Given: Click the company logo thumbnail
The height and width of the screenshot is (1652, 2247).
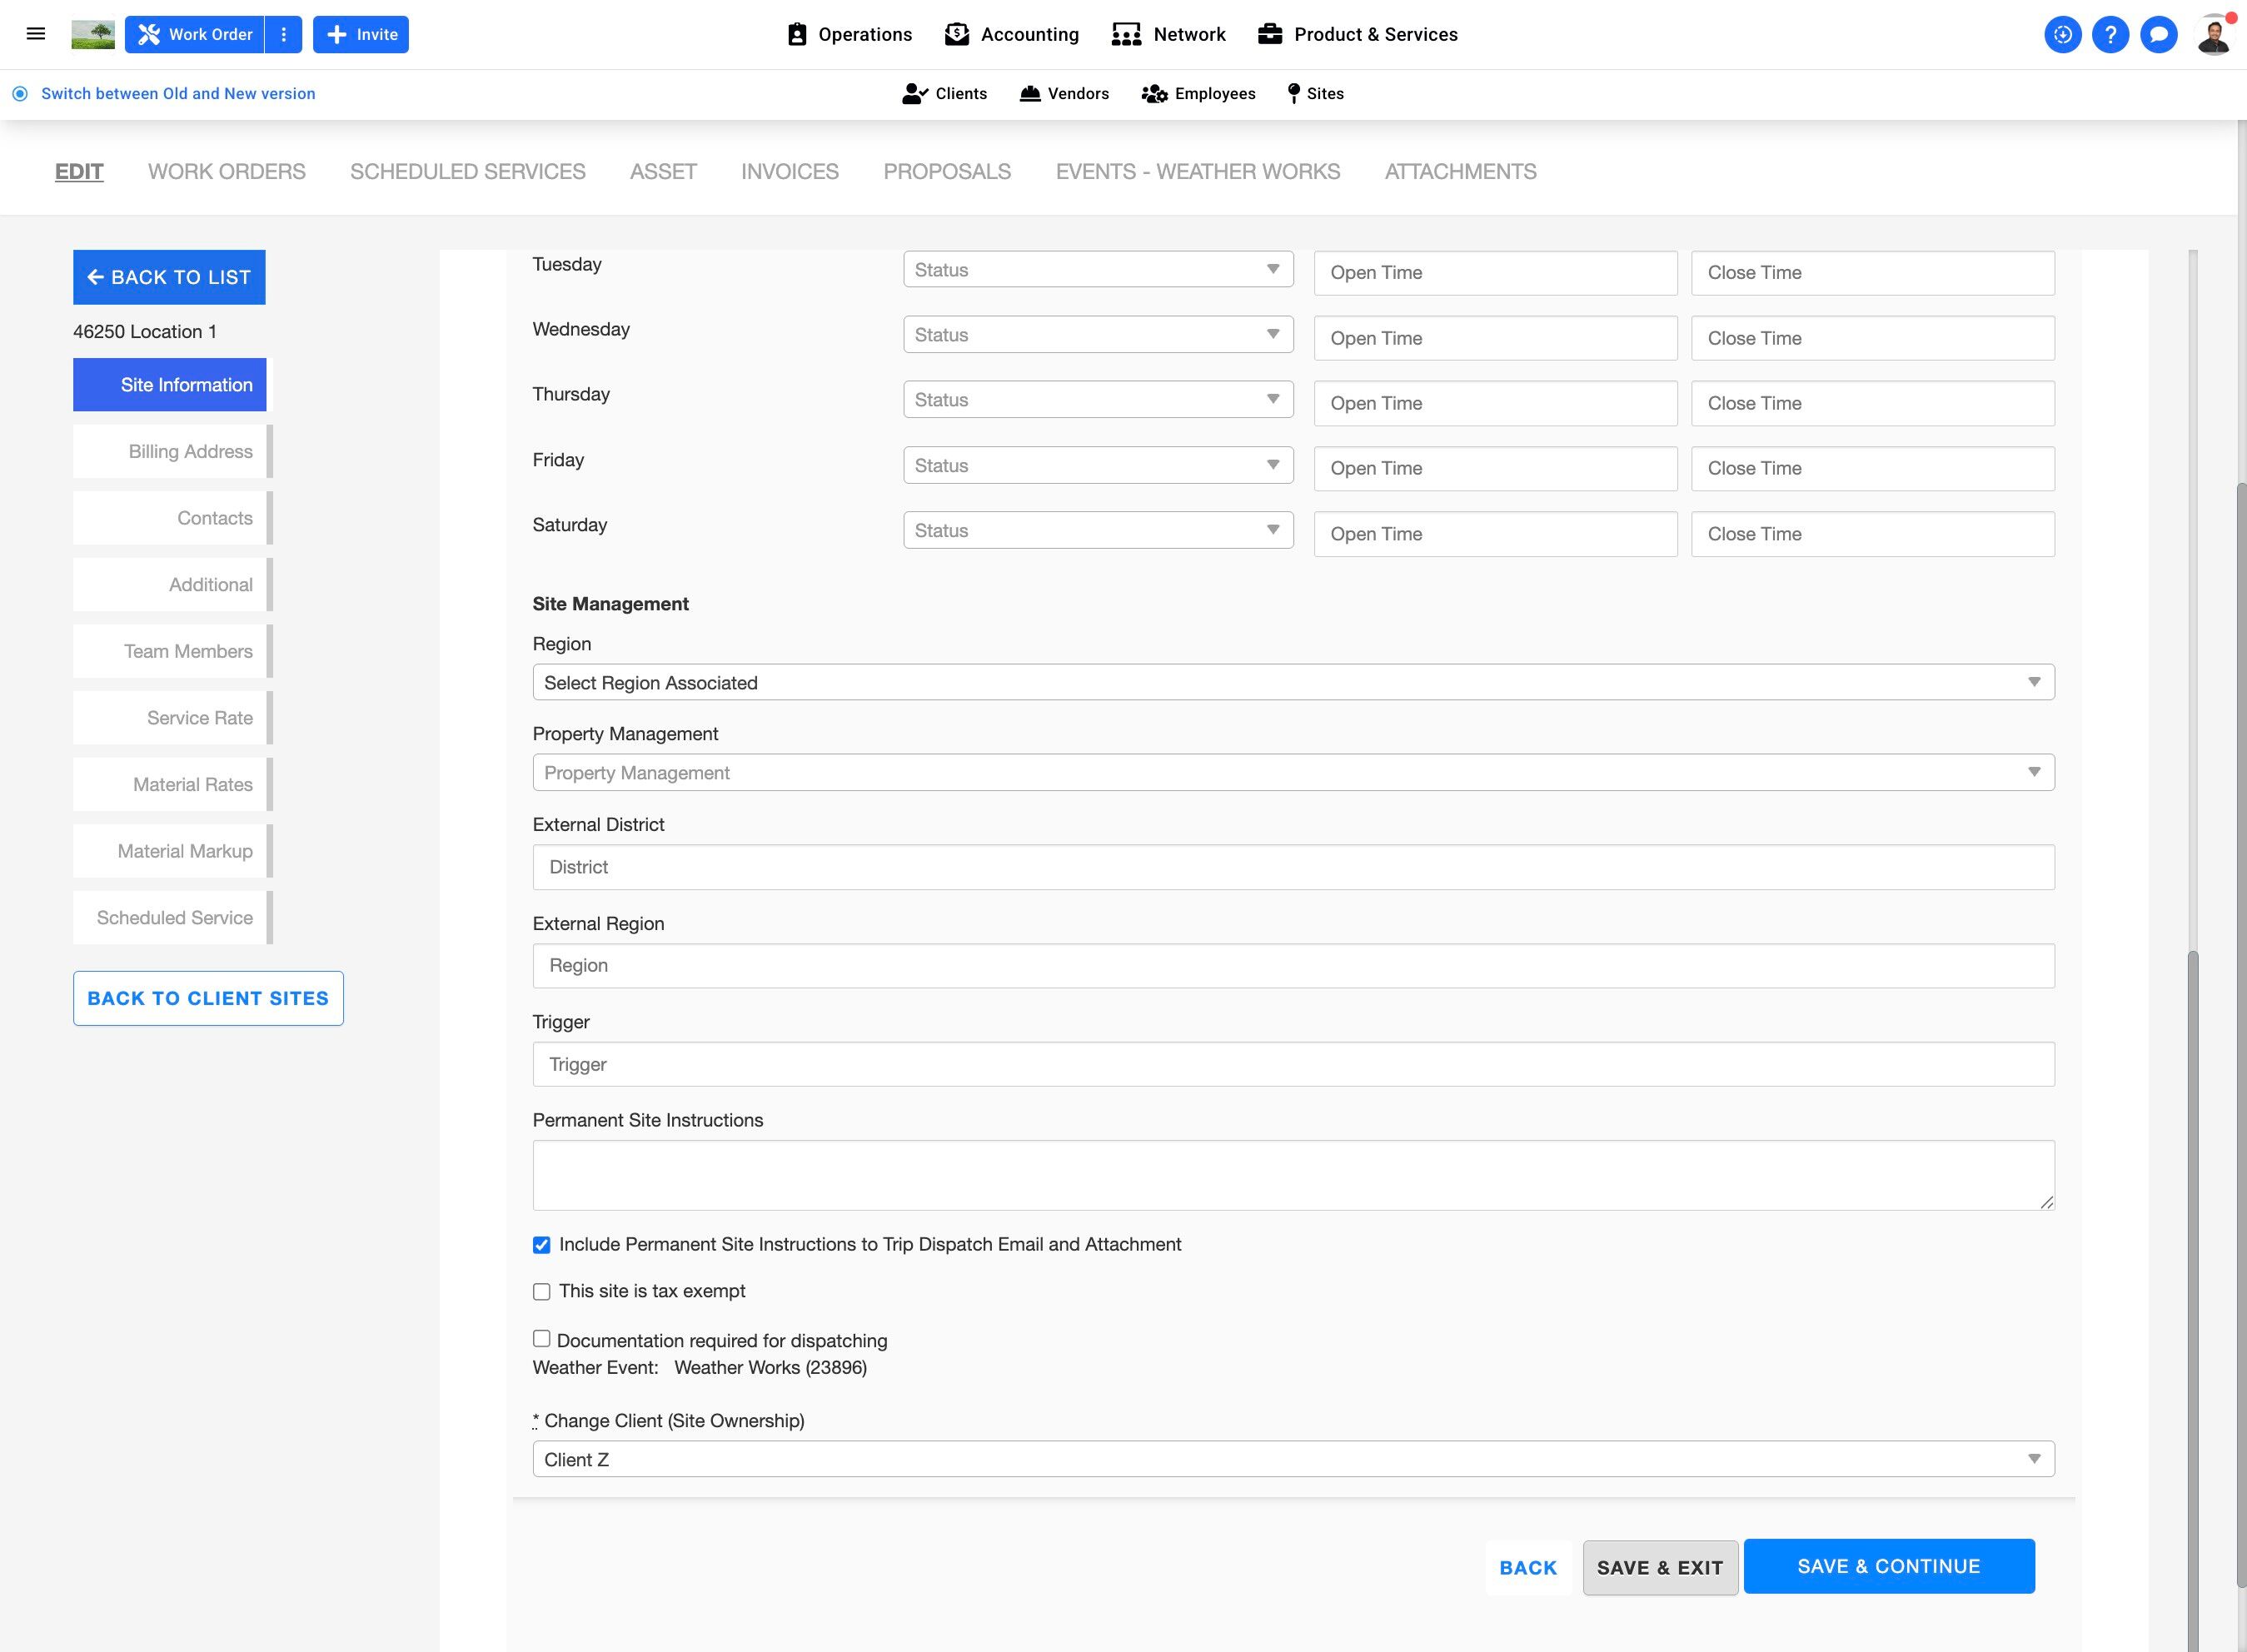Looking at the screenshot, I should (x=93, y=34).
